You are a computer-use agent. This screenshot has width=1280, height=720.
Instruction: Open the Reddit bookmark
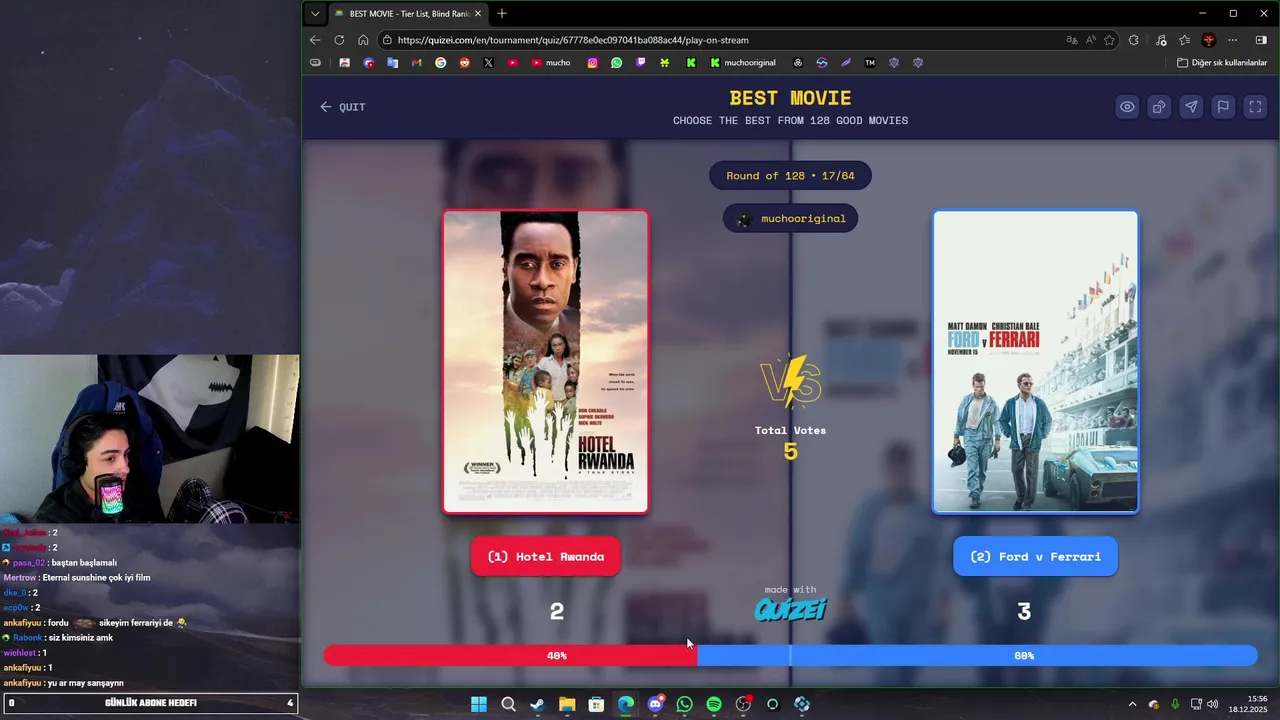(x=465, y=62)
